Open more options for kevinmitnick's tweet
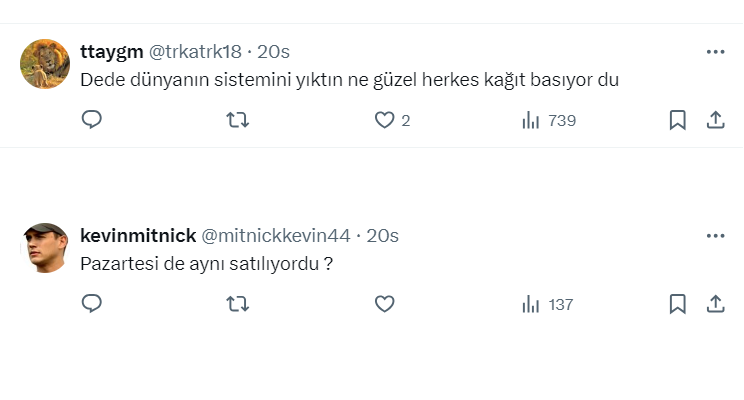 (715, 236)
